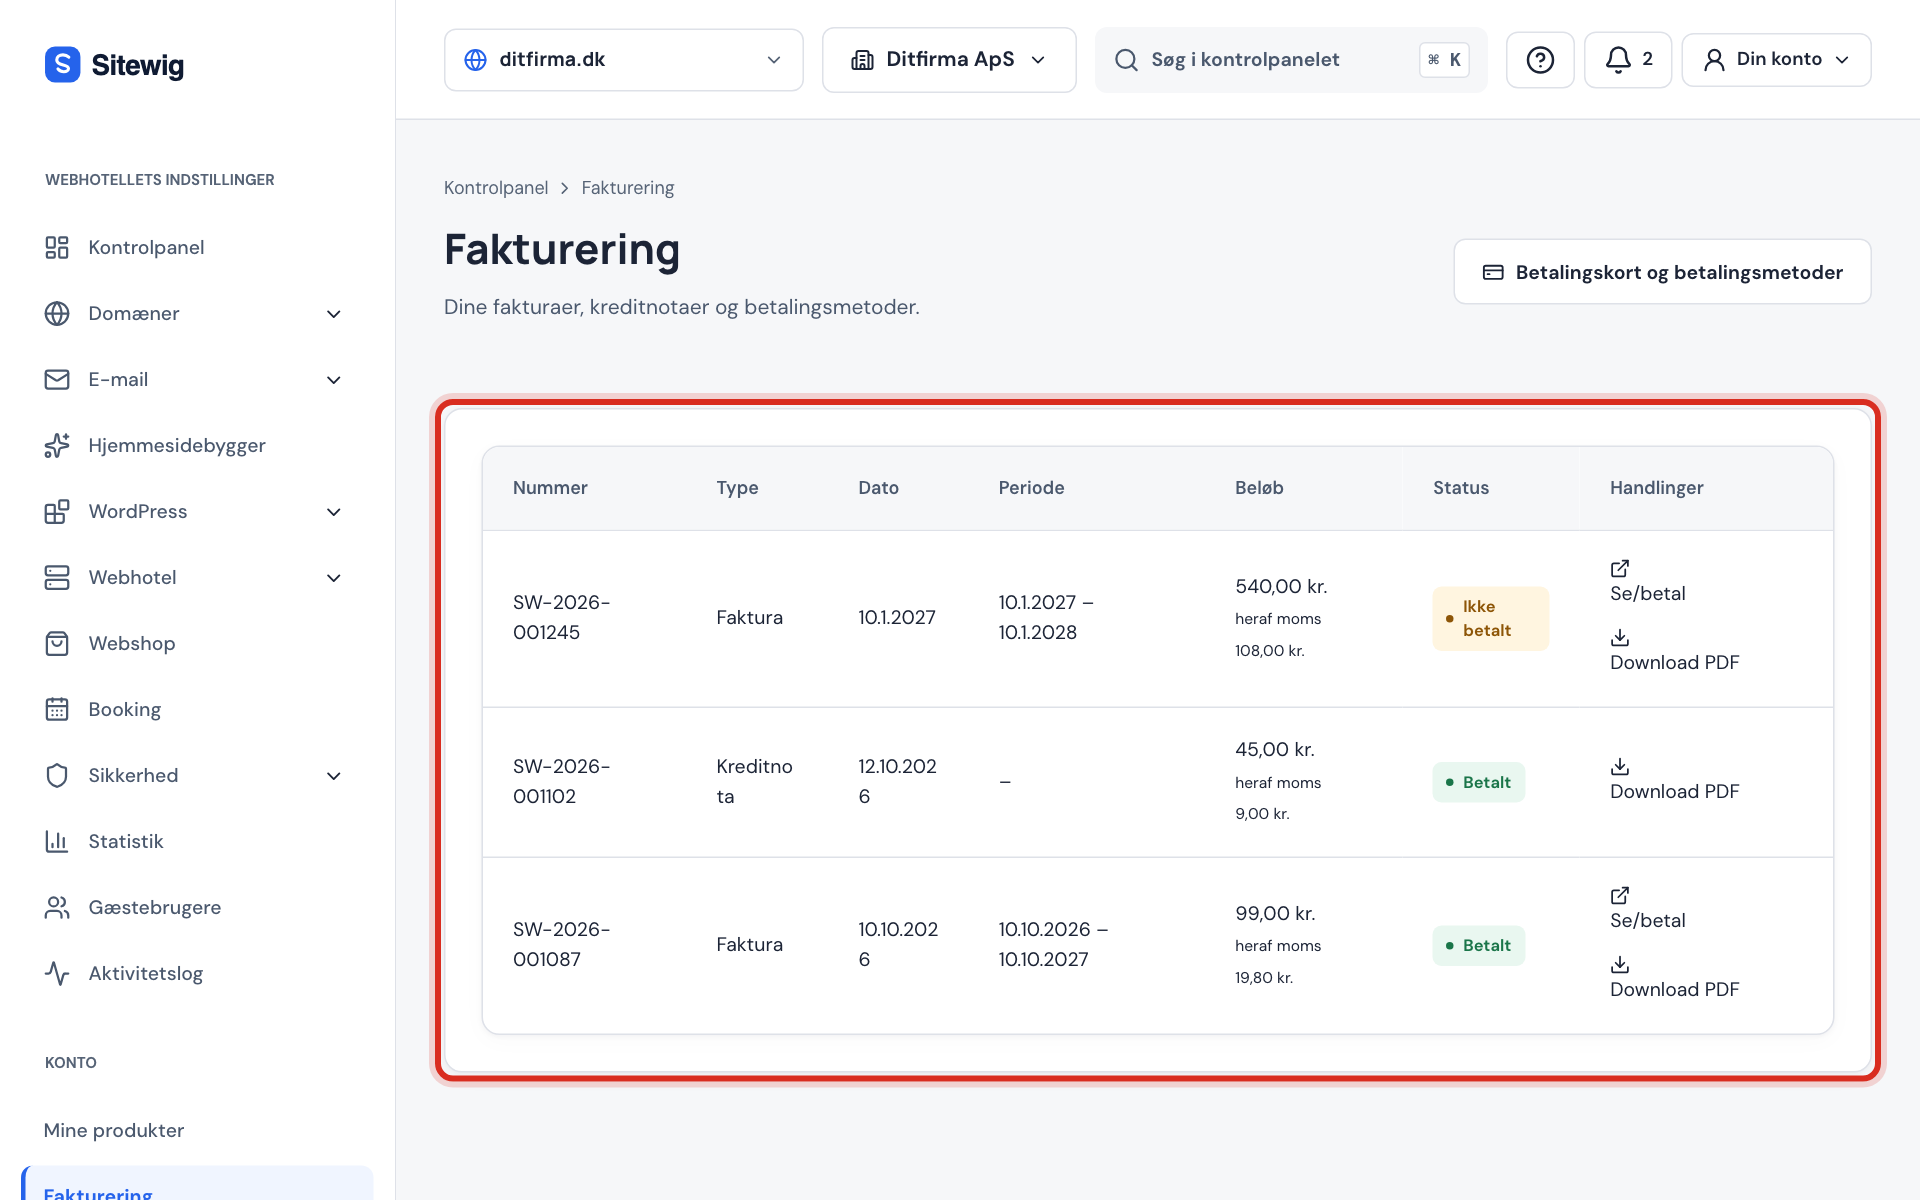This screenshot has width=1920, height=1200.
Task: Click the Ikke betalt status badge
Action: pyautogui.click(x=1490, y=619)
